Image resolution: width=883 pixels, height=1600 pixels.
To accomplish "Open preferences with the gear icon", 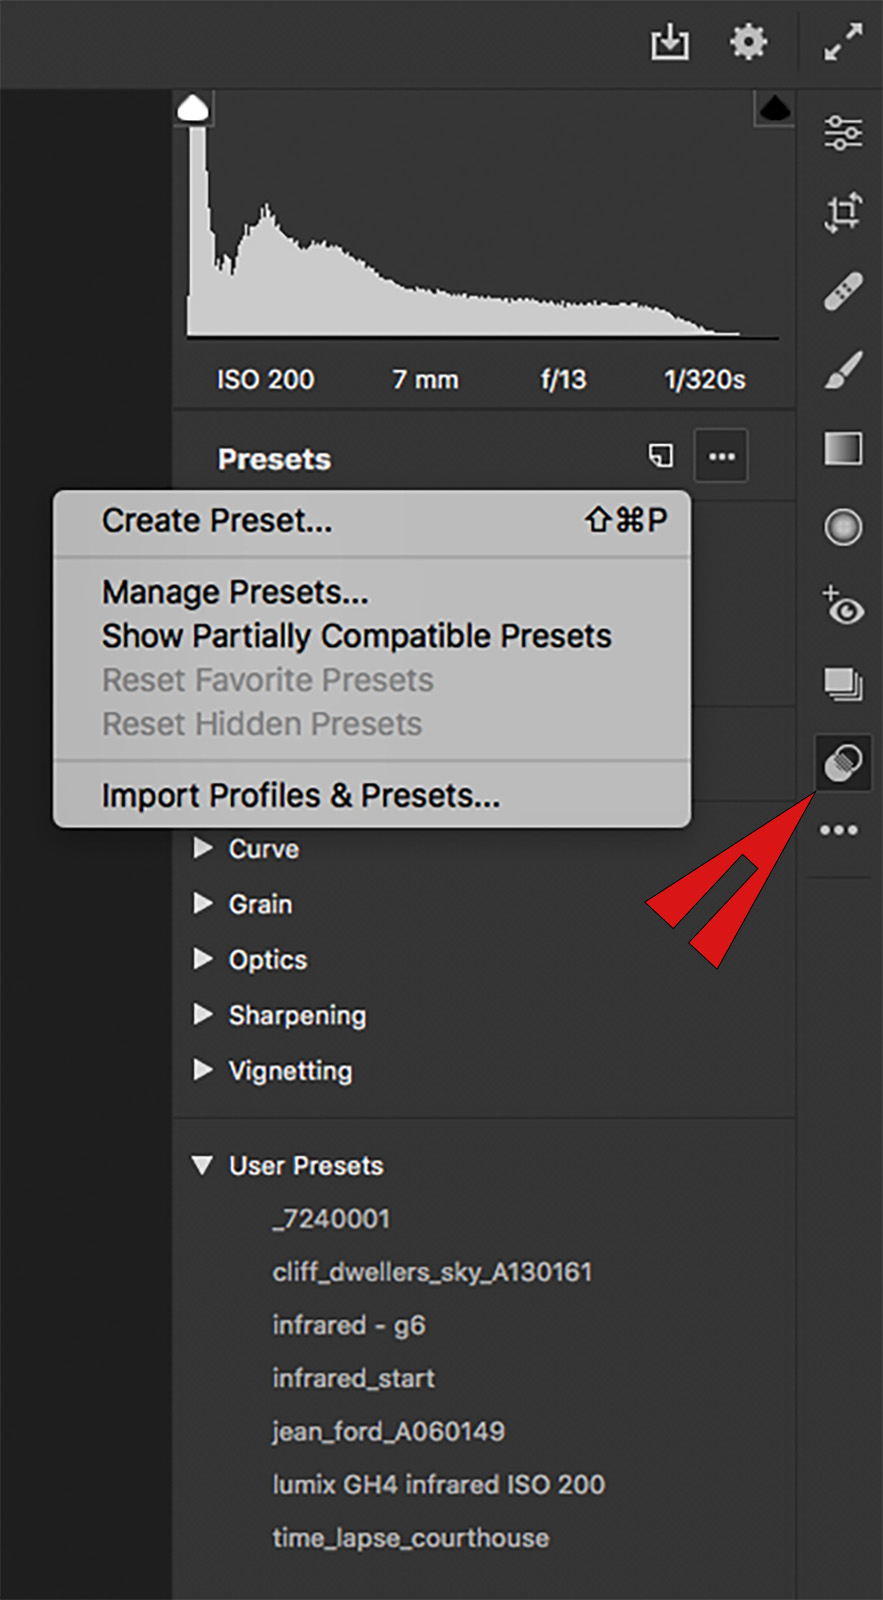I will 748,43.
